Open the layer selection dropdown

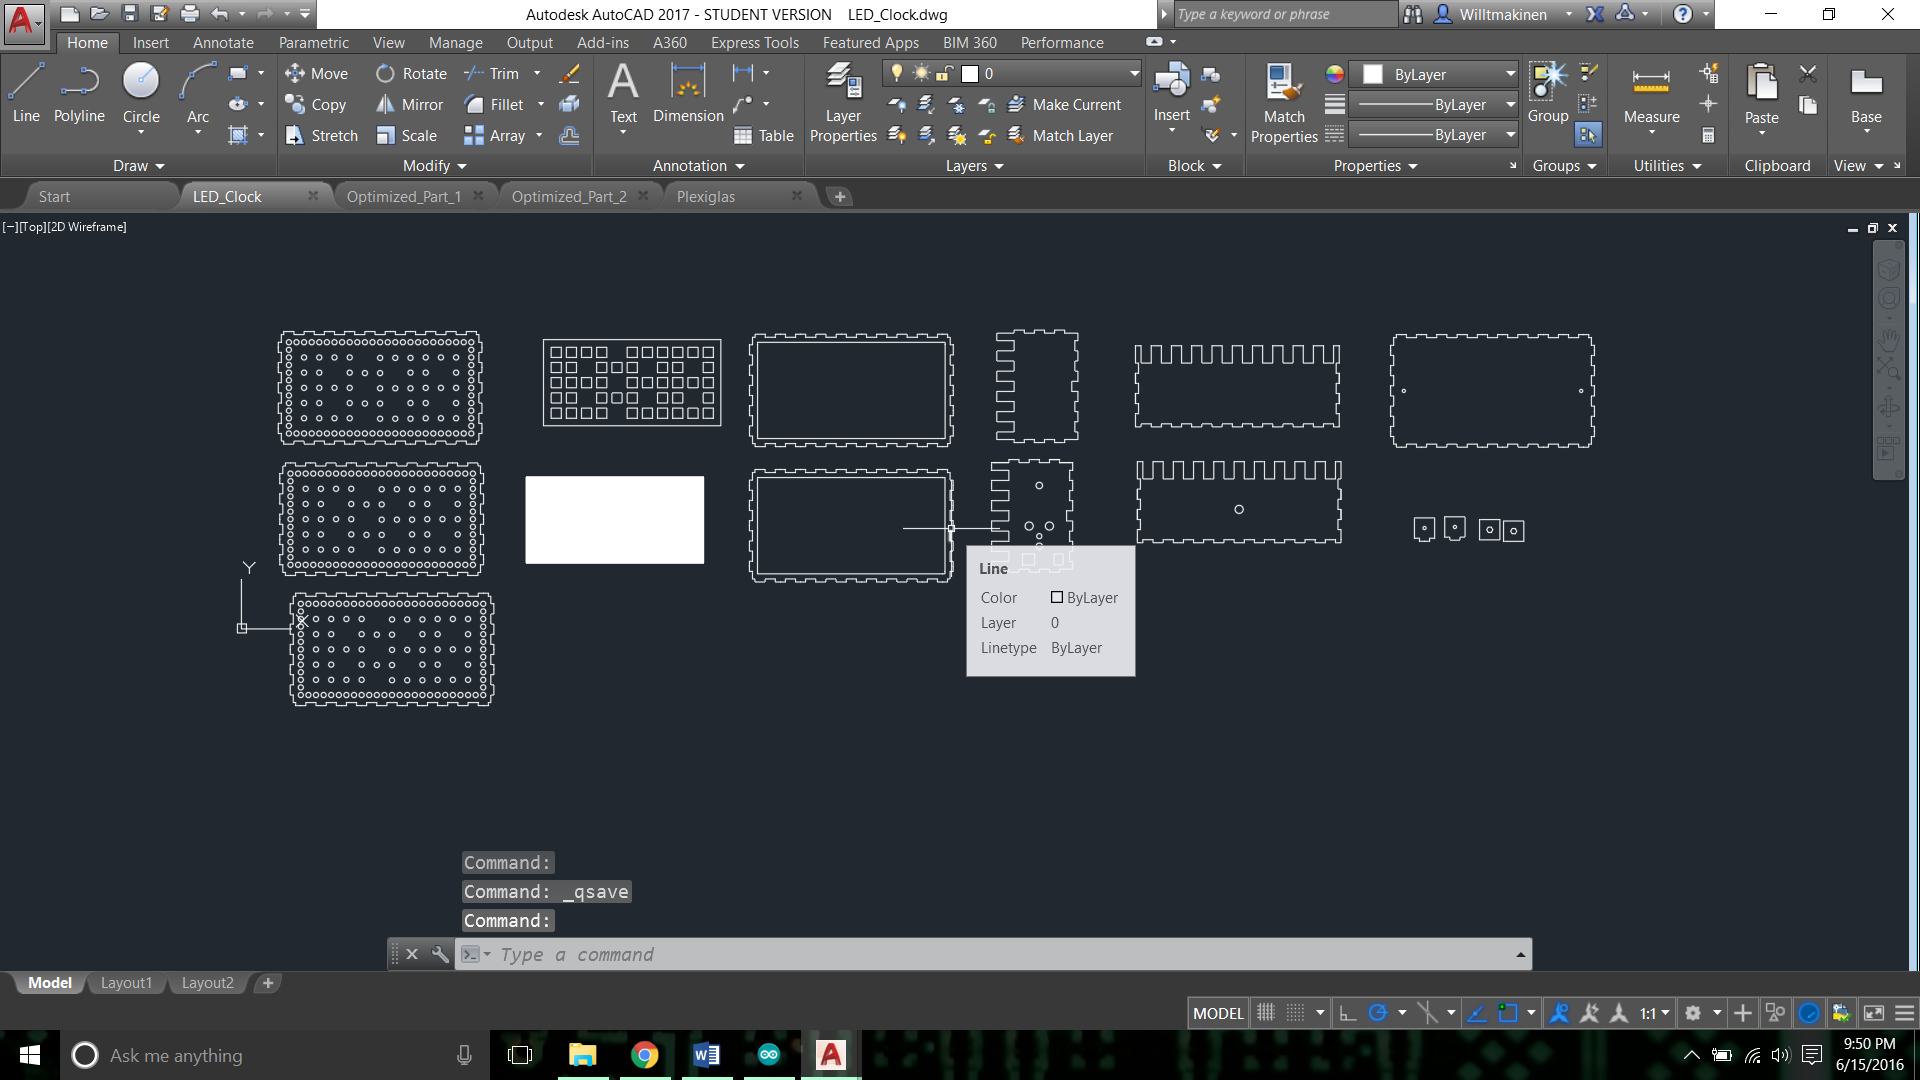(x=1134, y=73)
